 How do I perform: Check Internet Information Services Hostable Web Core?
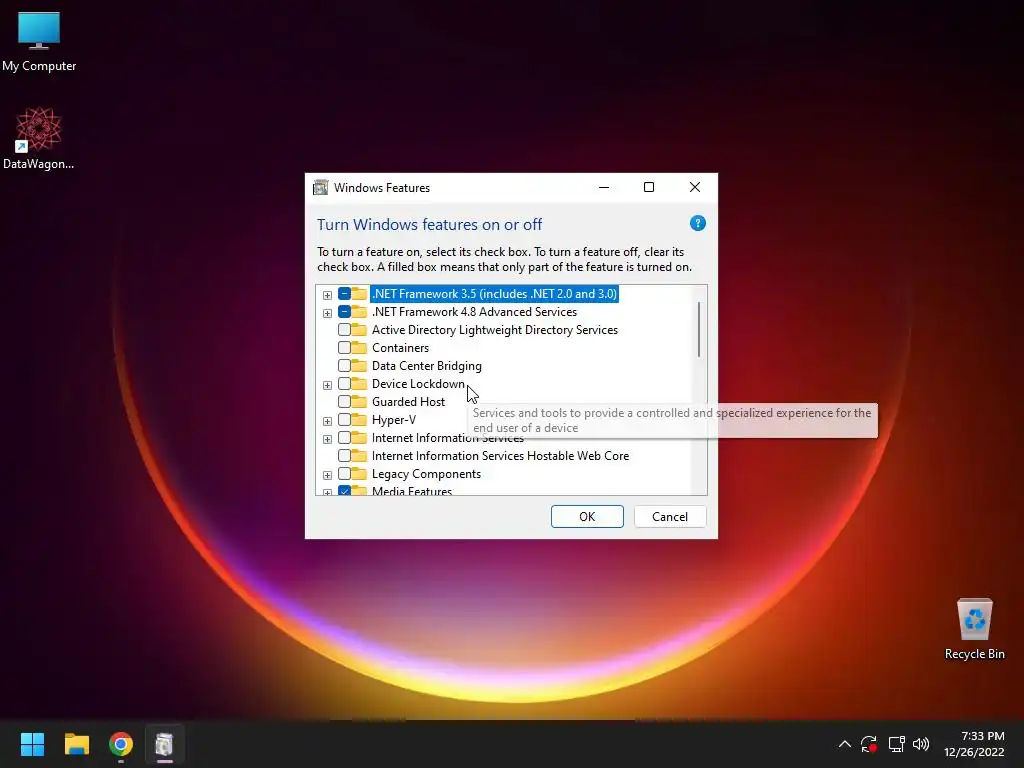(x=344, y=456)
